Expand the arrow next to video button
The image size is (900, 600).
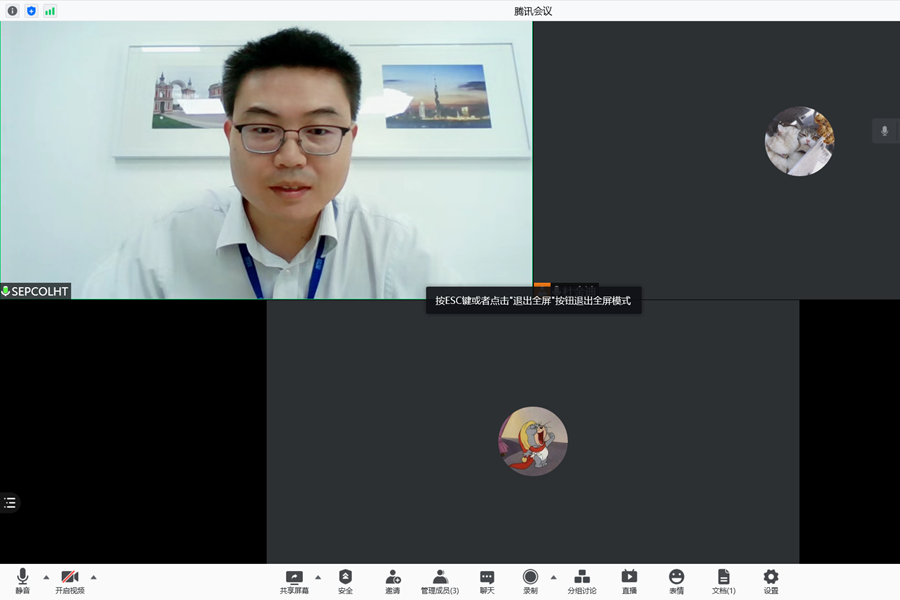tap(94, 577)
